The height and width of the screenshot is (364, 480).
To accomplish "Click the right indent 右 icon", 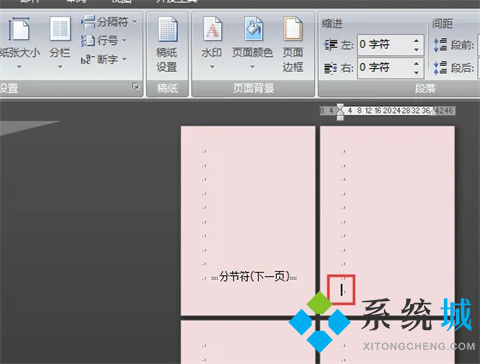I will [331, 68].
